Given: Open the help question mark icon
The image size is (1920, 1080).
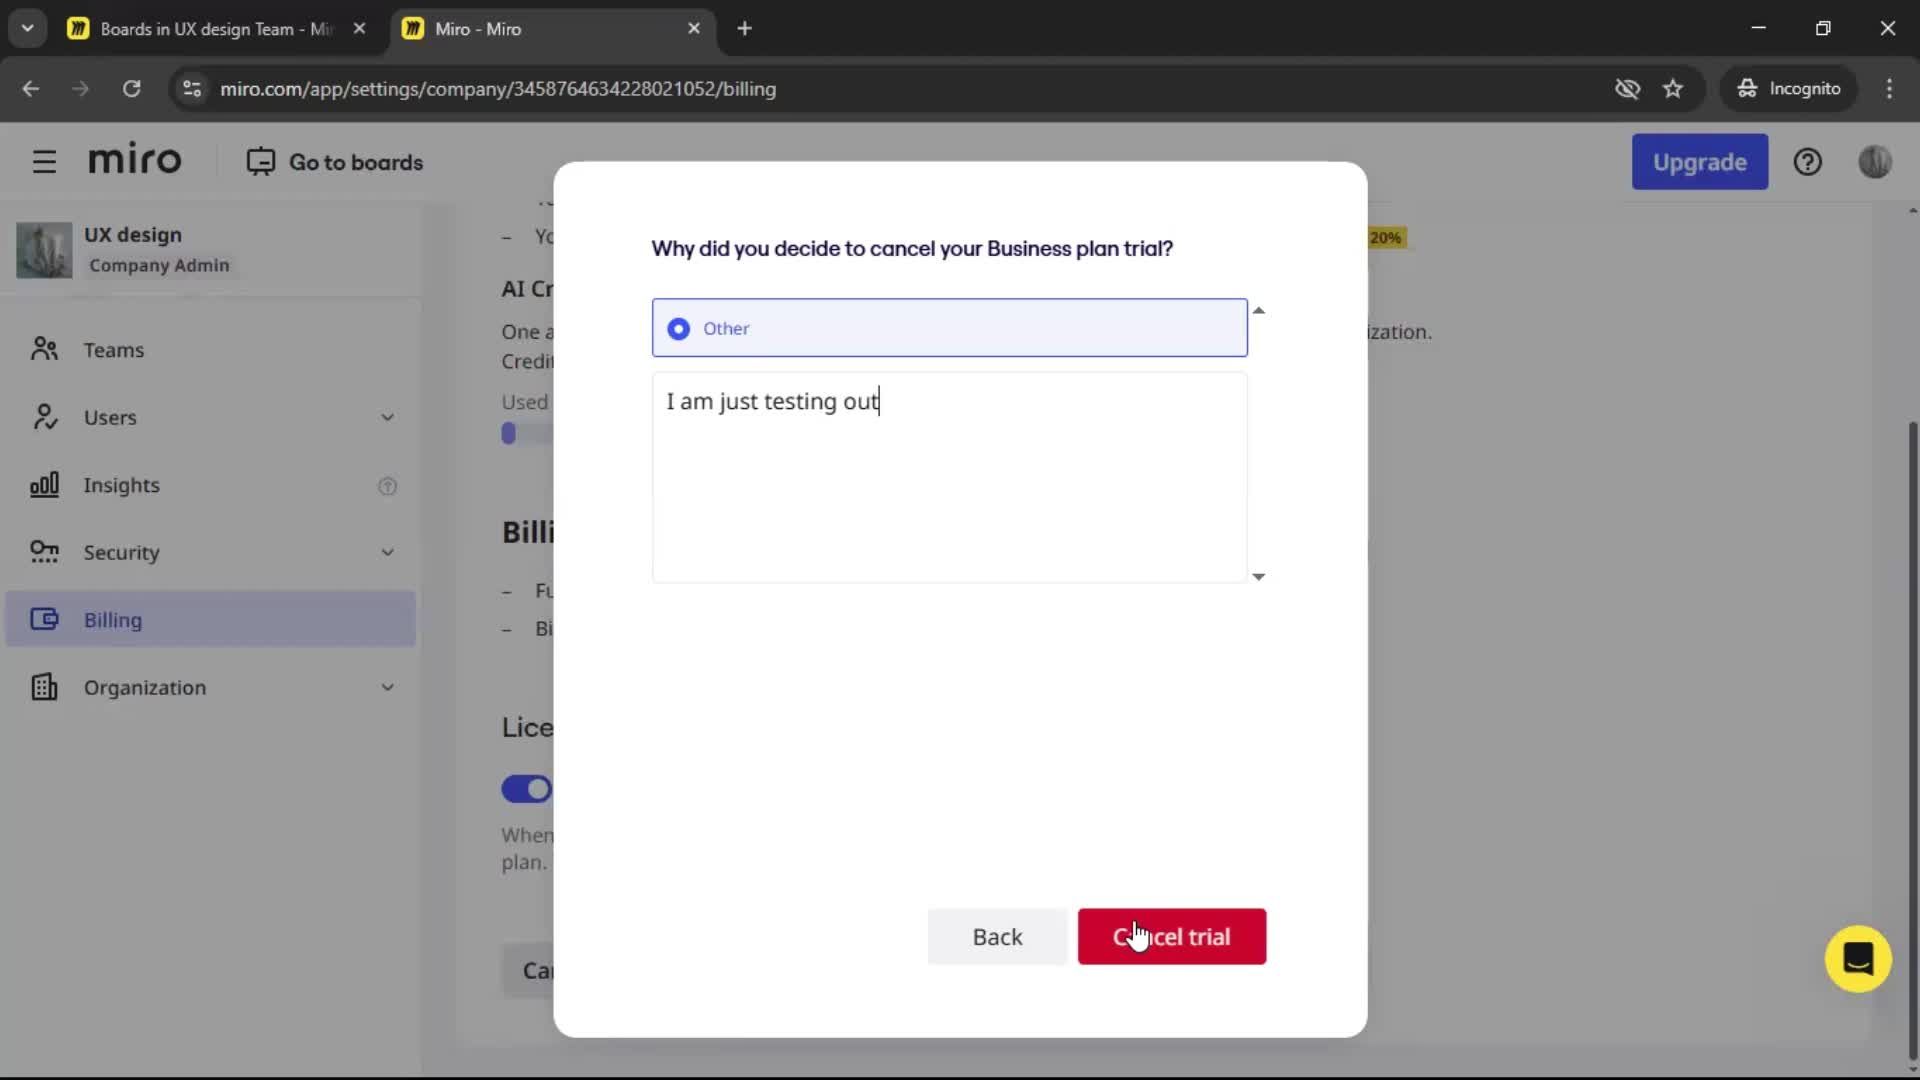Looking at the screenshot, I should 1807,162.
